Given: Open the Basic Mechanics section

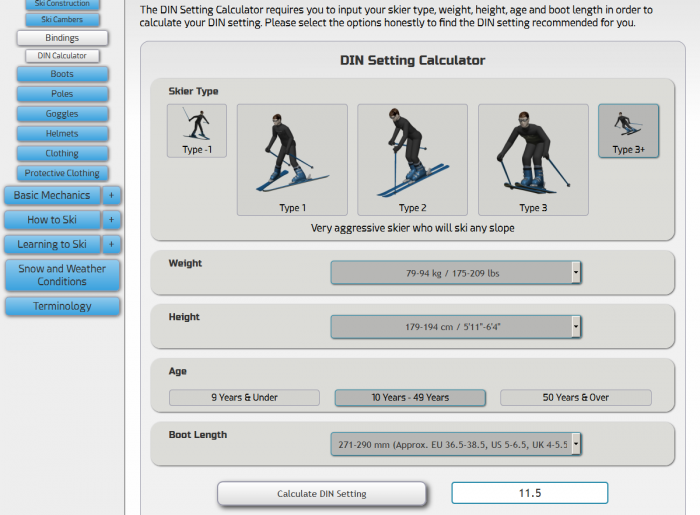Looking at the screenshot, I should (x=52, y=195).
